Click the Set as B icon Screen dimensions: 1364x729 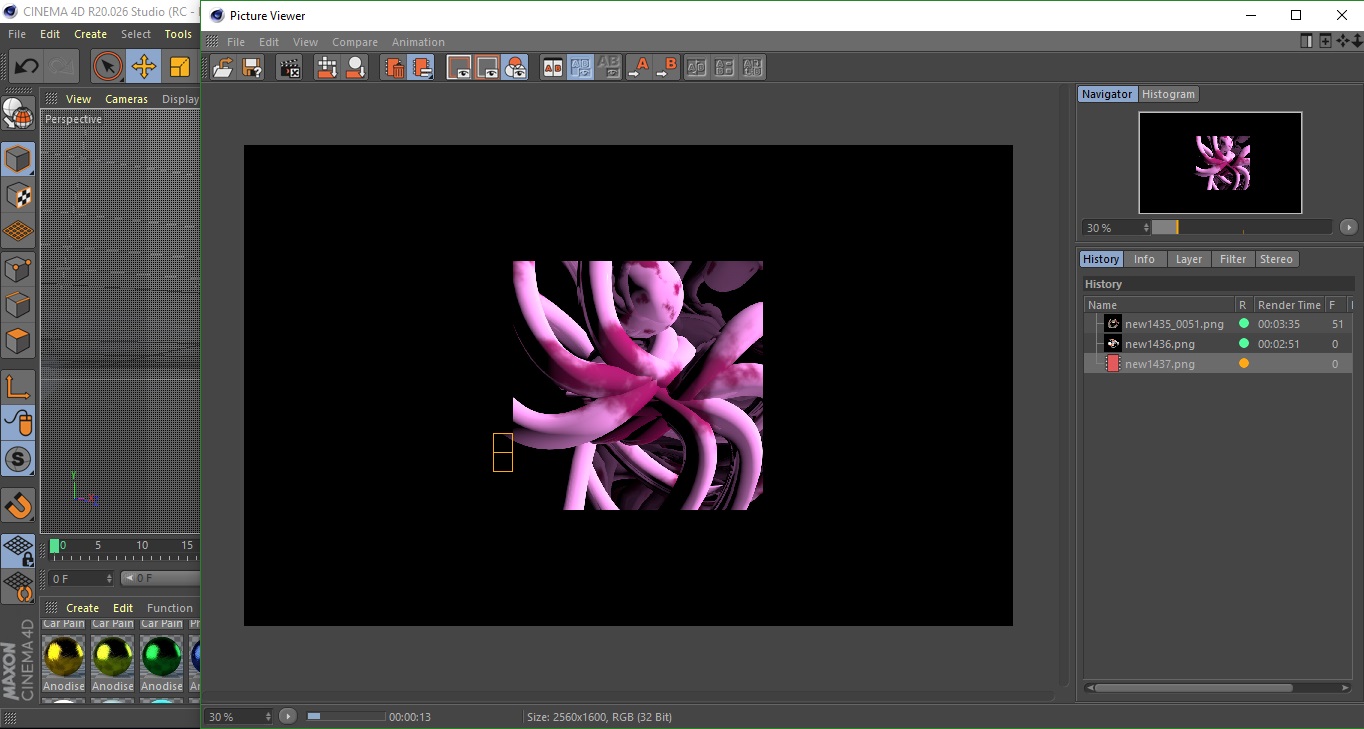click(x=666, y=67)
